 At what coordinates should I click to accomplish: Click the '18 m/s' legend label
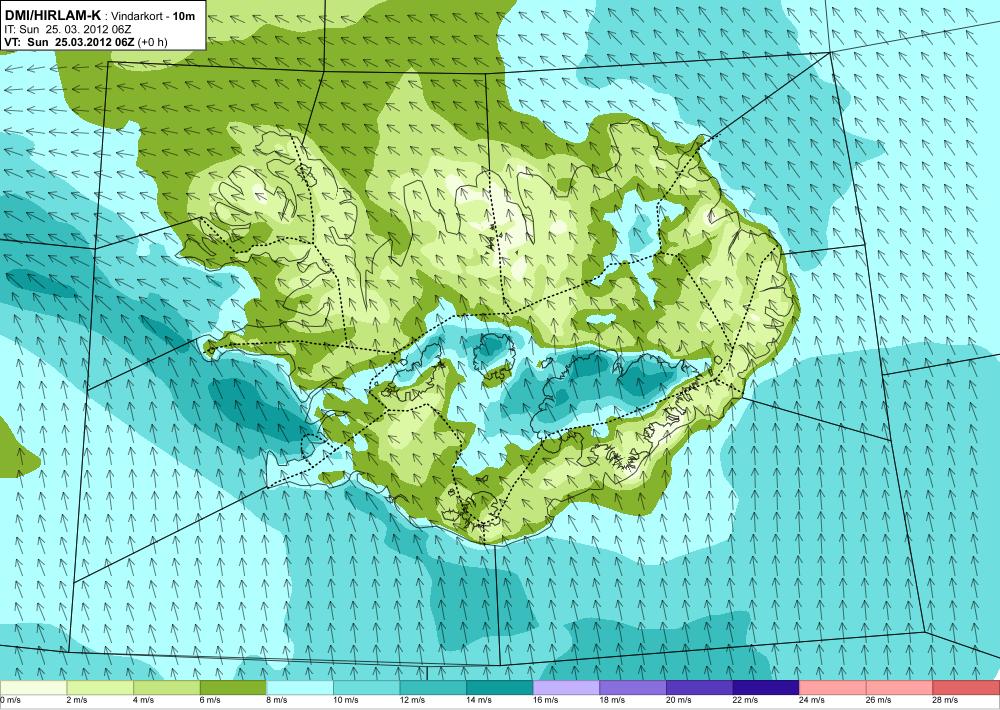pos(612,700)
